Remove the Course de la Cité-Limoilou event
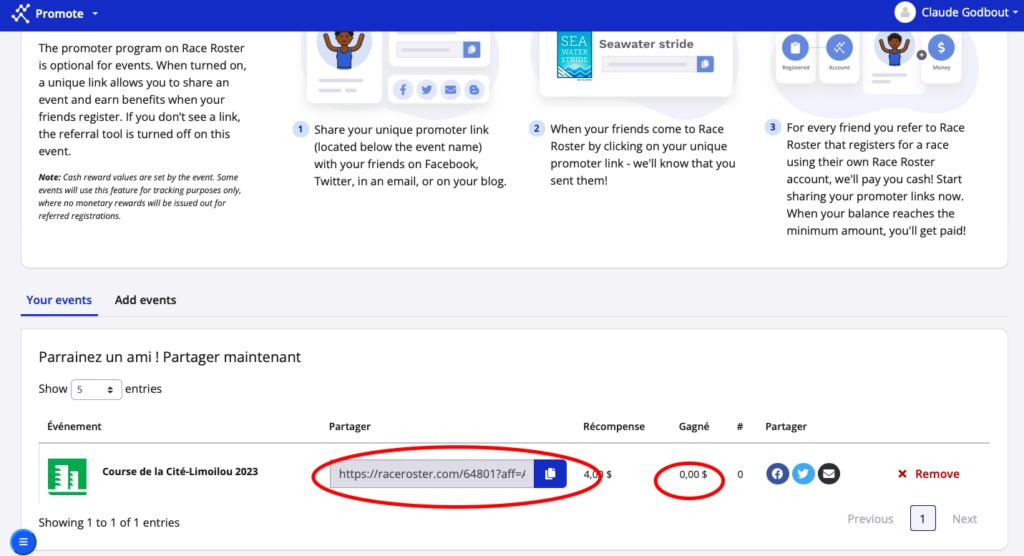 coord(928,474)
